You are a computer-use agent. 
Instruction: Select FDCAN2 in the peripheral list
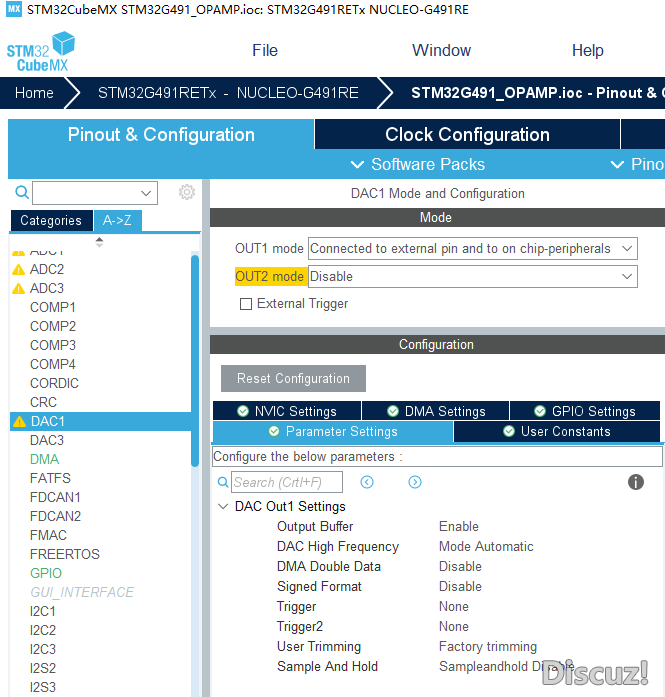coord(56,517)
